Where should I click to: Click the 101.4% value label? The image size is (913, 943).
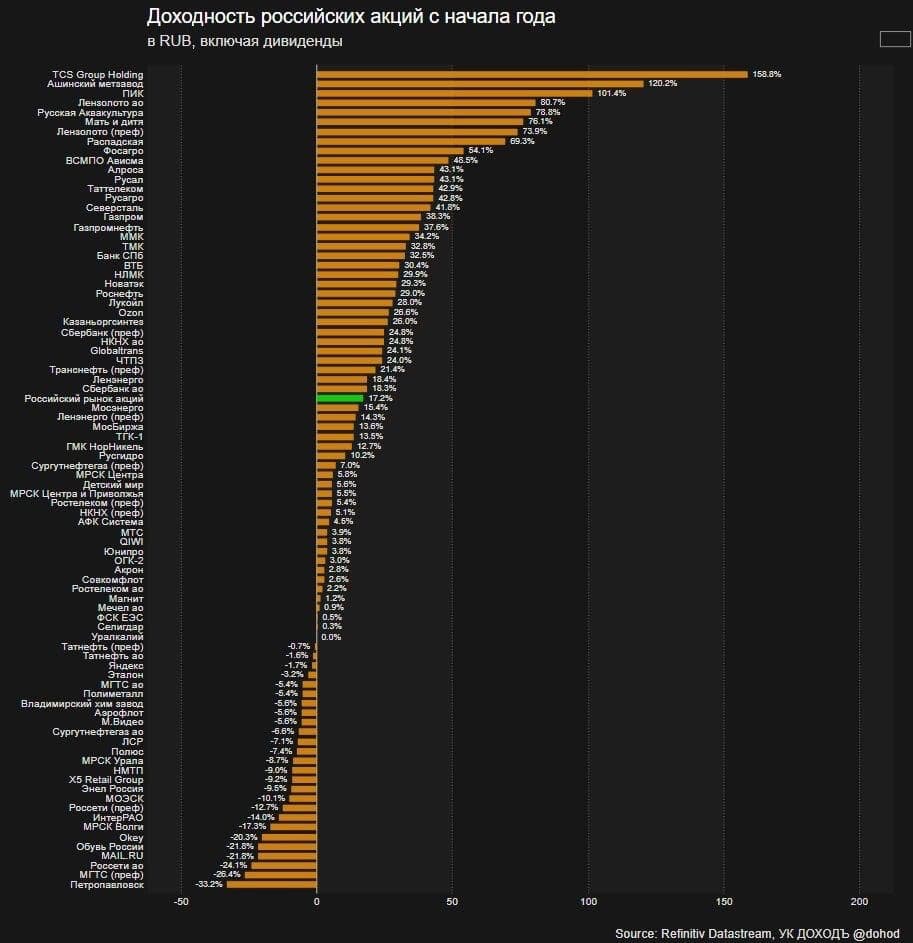tap(612, 93)
